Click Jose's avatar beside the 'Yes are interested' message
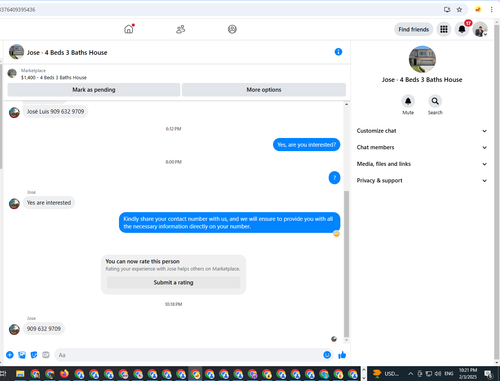The width and height of the screenshot is (500, 381). 14,203
